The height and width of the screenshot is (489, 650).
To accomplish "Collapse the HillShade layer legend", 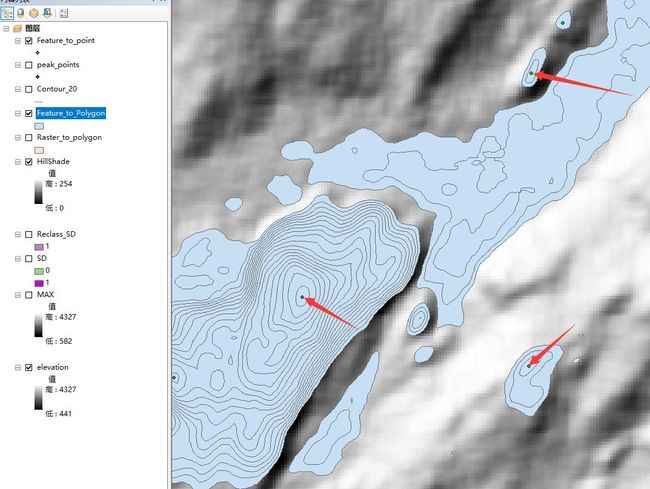I will [18, 162].
